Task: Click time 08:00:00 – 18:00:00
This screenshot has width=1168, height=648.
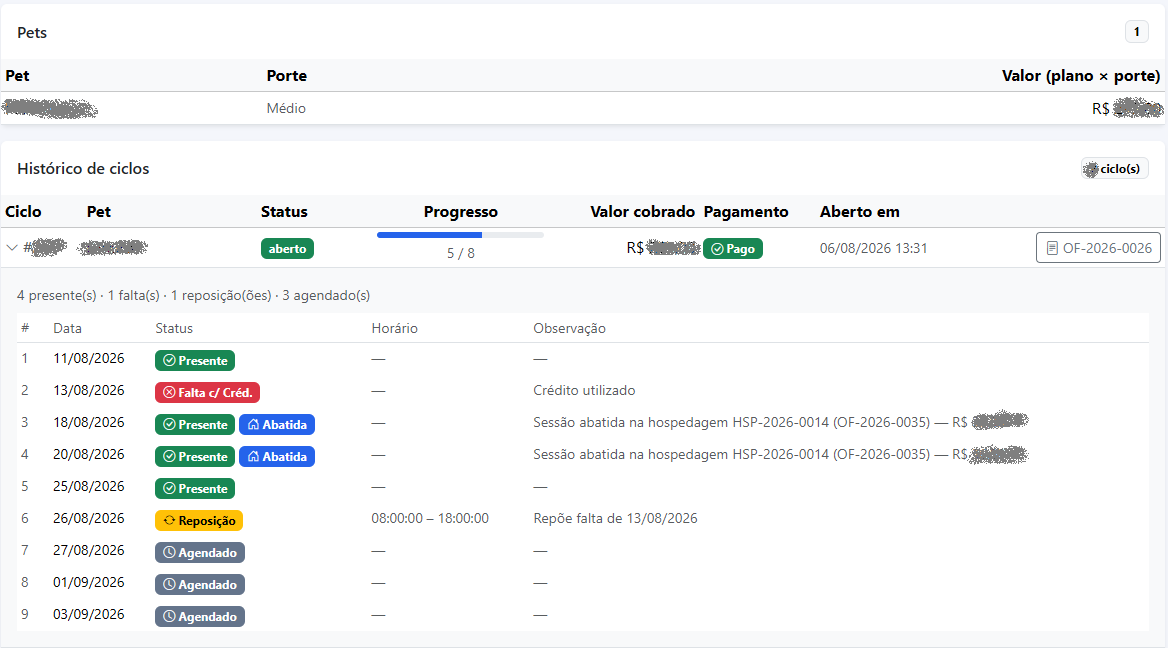Action: [430, 518]
